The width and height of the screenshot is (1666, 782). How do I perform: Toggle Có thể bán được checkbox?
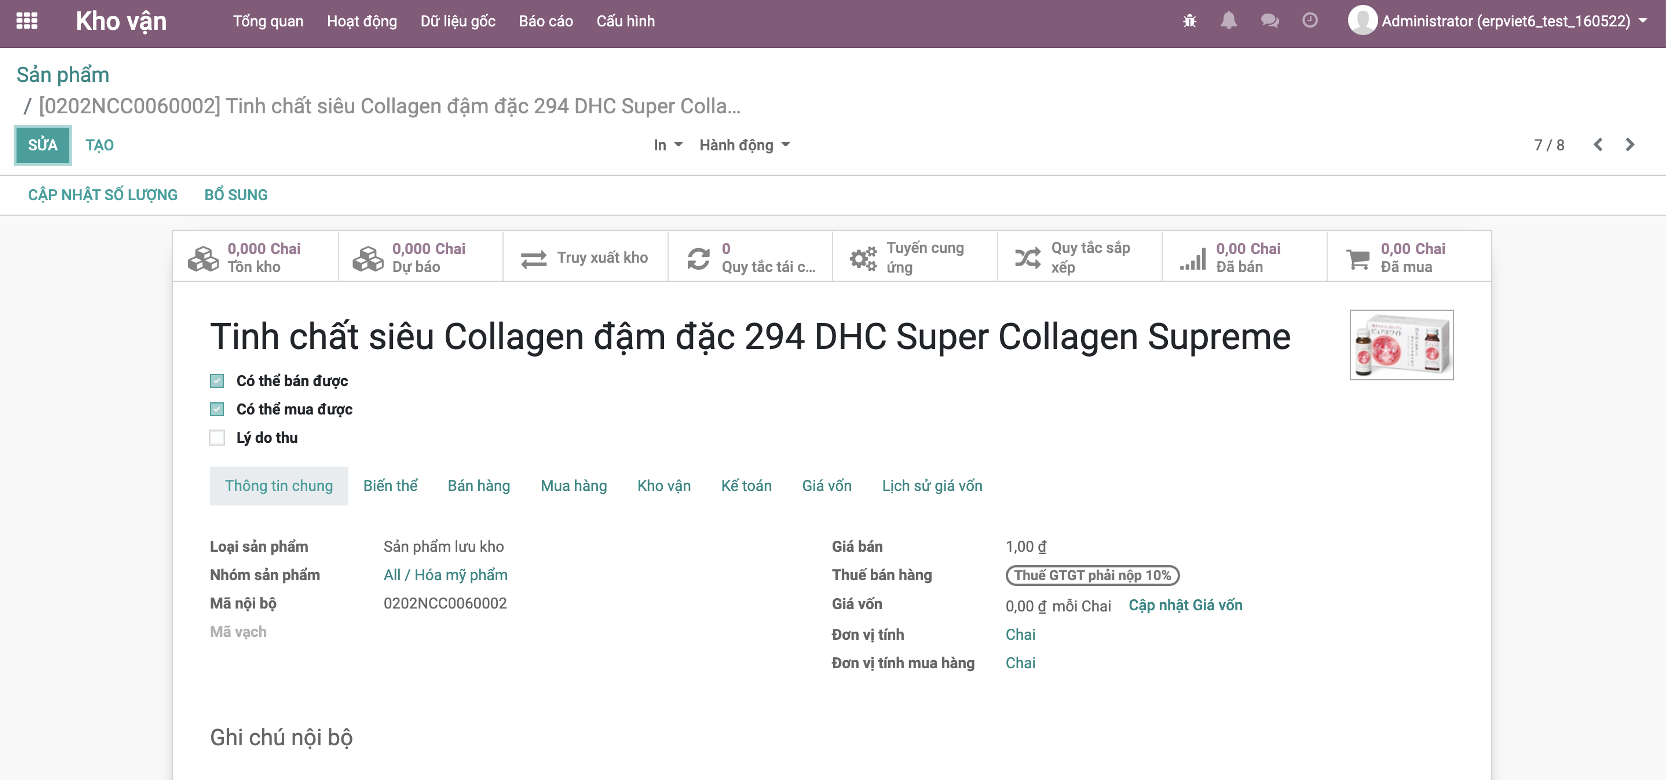[x=217, y=381]
